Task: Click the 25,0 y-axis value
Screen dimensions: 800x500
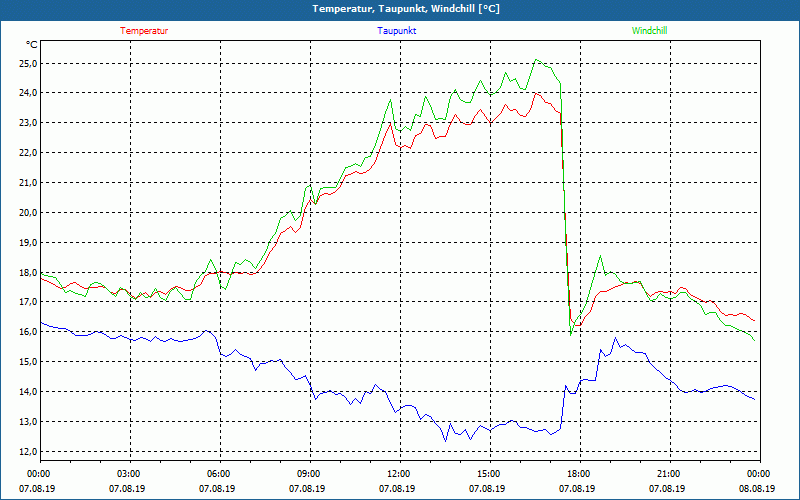Action: (x=28, y=63)
